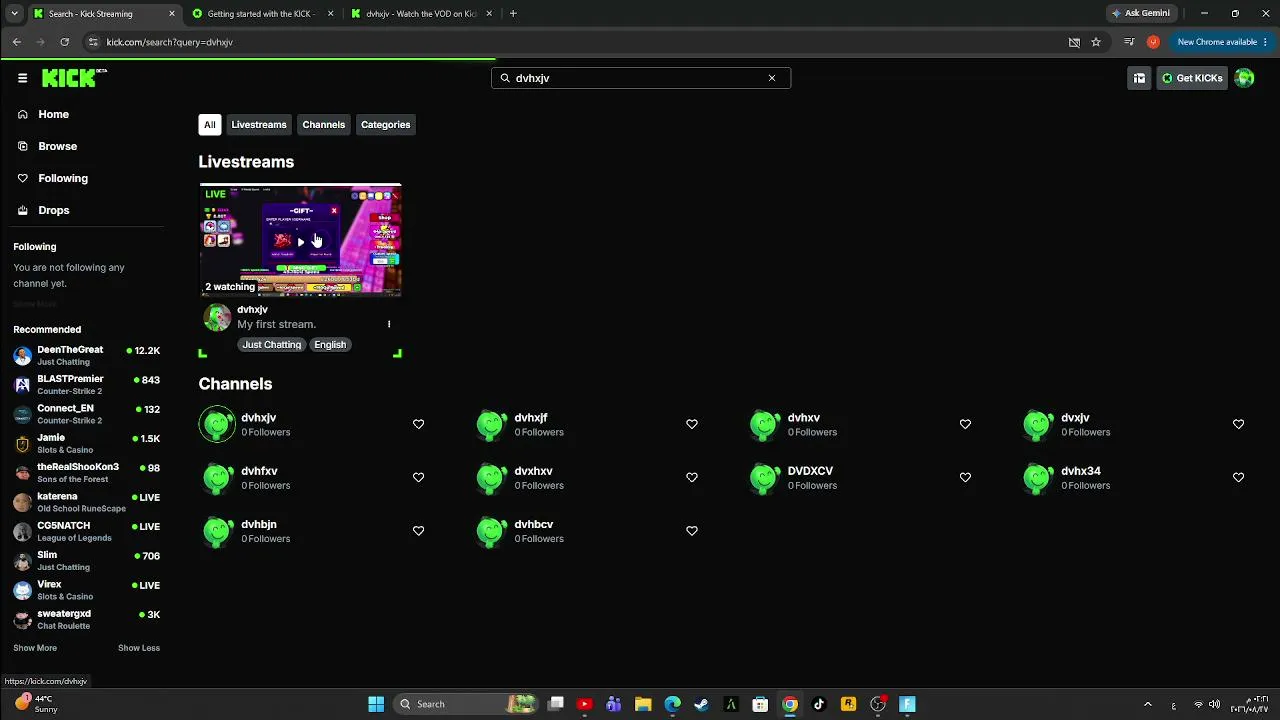This screenshot has width=1280, height=720.
Task: Open a new browser tab
Action: 513,14
